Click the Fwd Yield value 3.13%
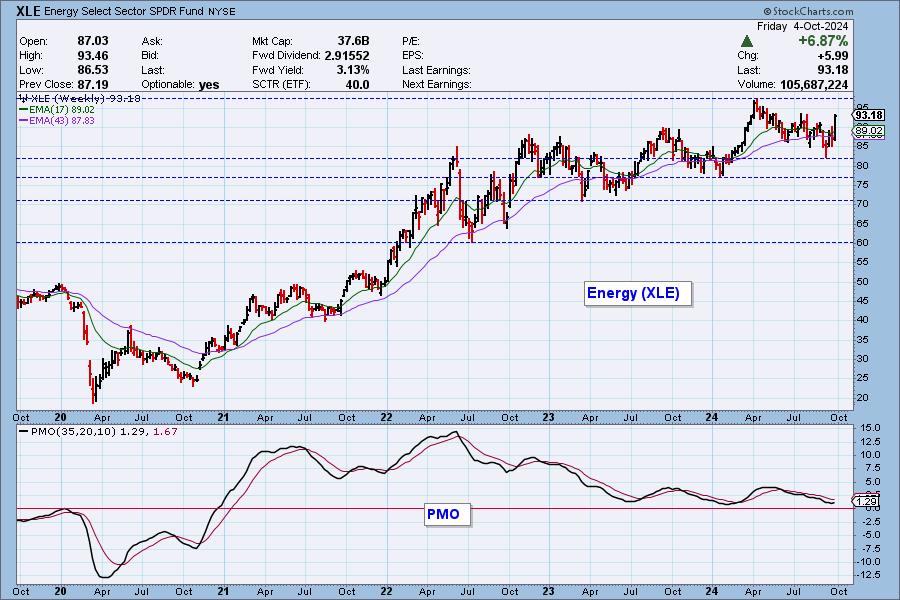This screenshot has height=600, width=900. tap(353, 70)
